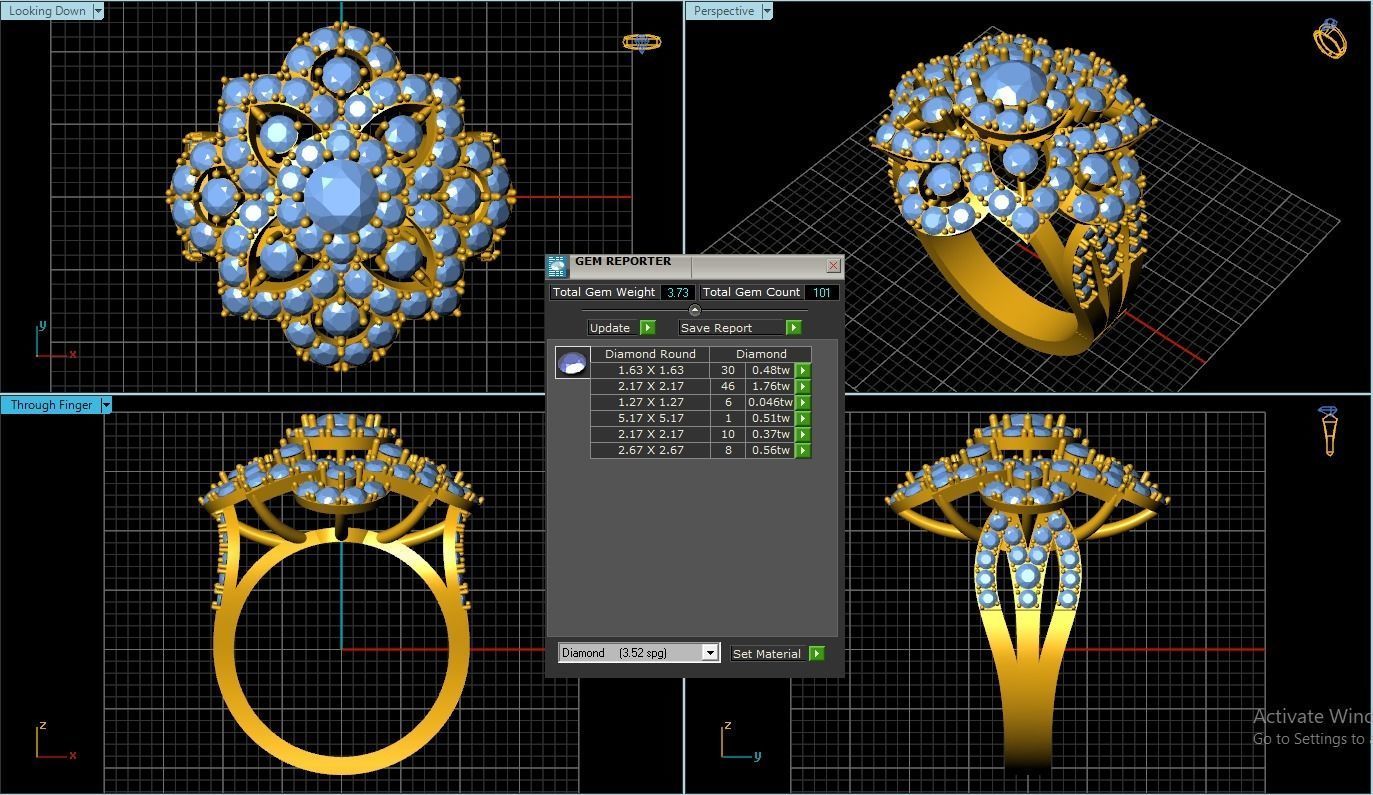
Task: Click the green arrow for 0.37tw row
Action: [x=802, y=434]
